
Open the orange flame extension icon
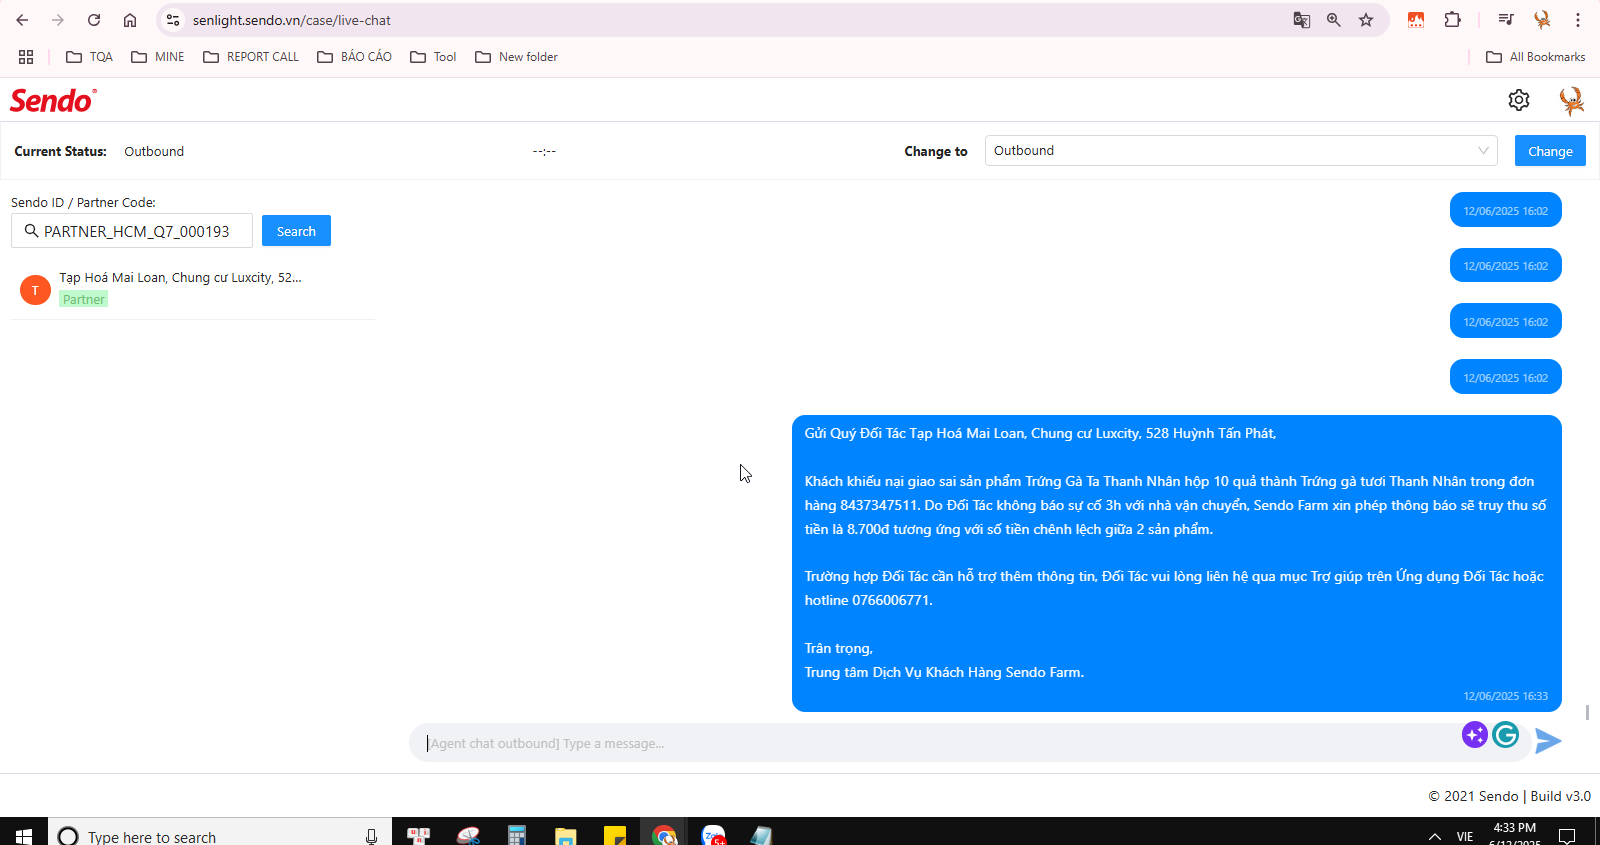pos(1416,20)
